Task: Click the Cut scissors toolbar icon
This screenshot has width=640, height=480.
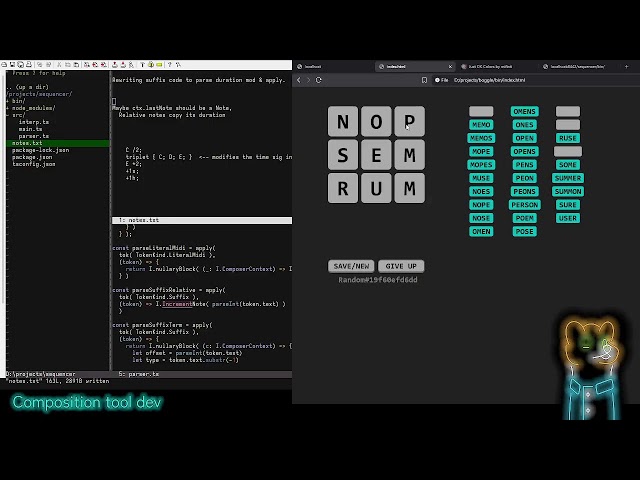Action: click(59, 64)
